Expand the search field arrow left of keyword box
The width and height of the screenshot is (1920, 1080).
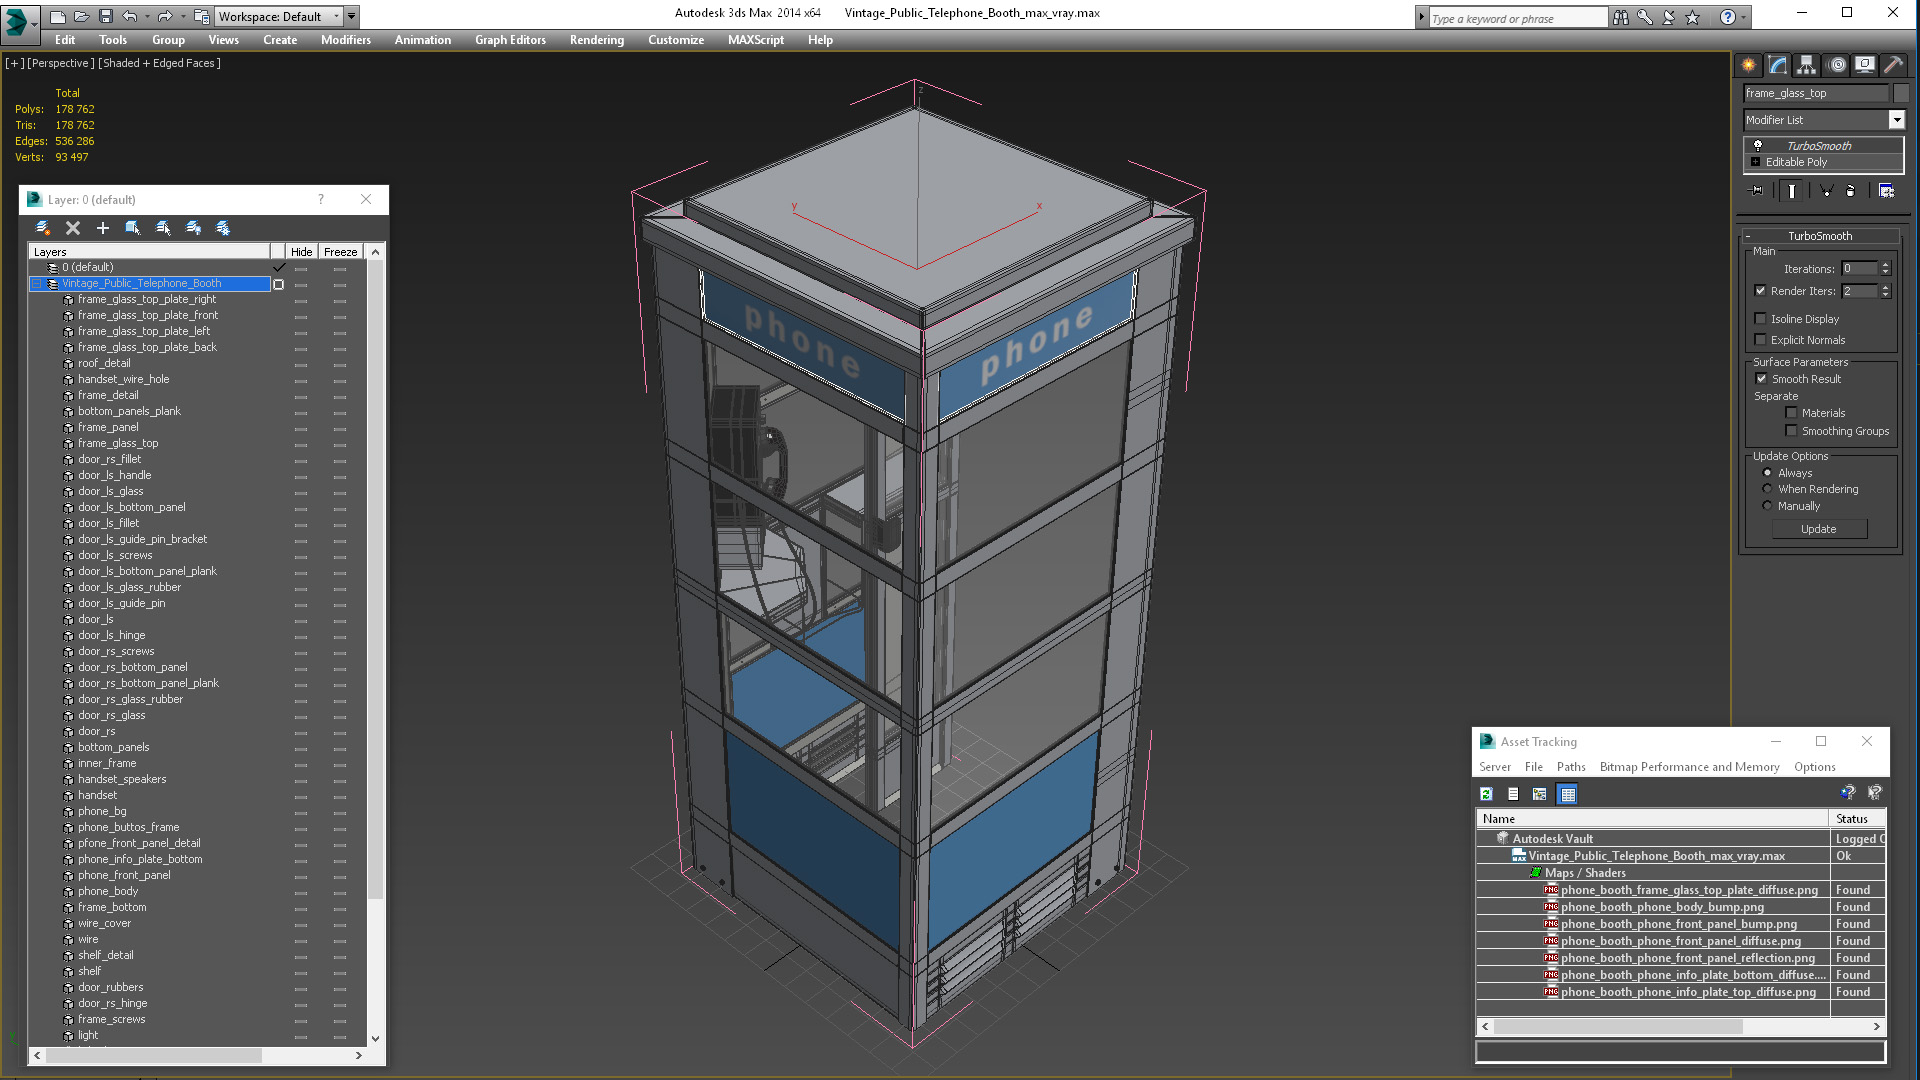[x=1421, y=17]
